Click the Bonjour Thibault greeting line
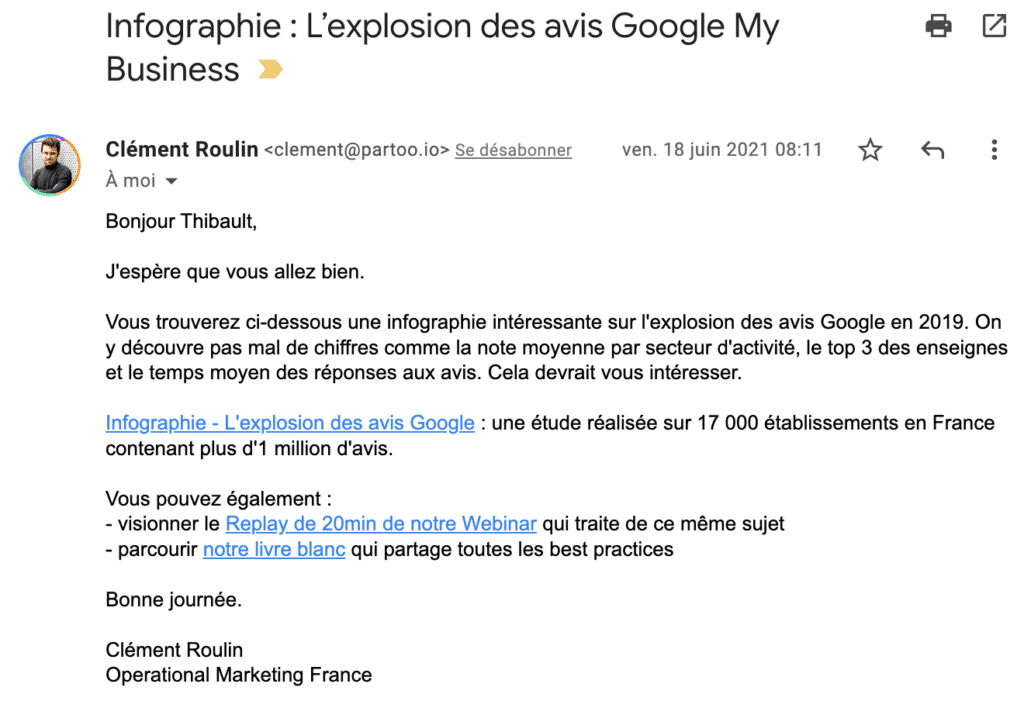 182,221
